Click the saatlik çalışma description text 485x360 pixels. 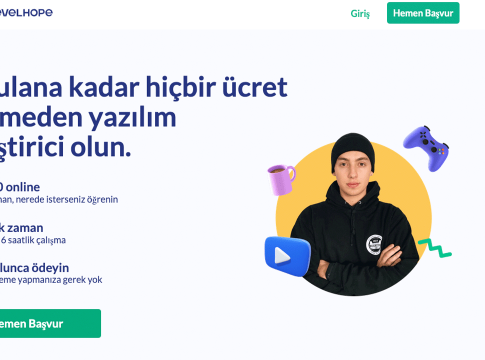33,240
